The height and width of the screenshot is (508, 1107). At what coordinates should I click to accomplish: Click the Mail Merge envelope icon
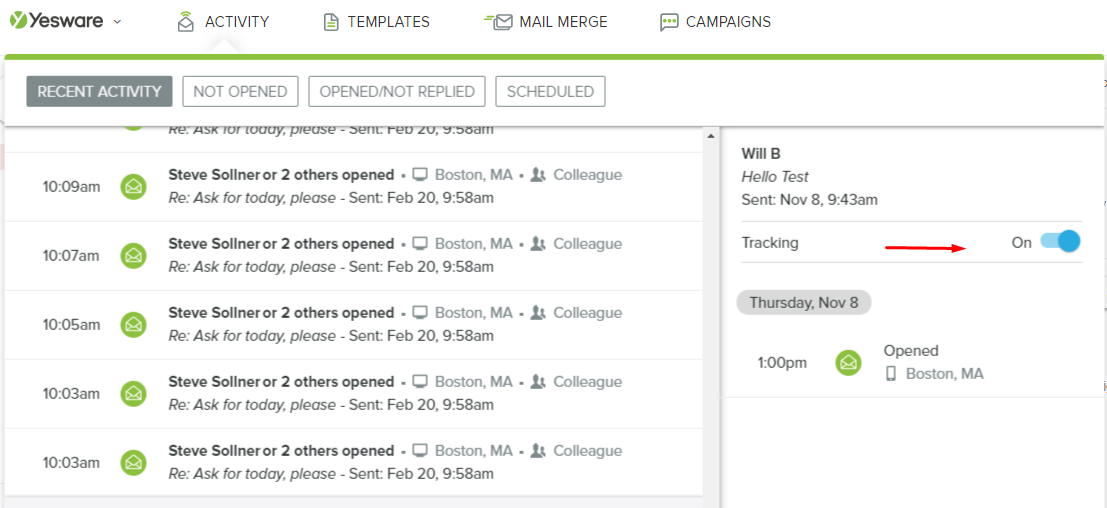pos(498,21)
